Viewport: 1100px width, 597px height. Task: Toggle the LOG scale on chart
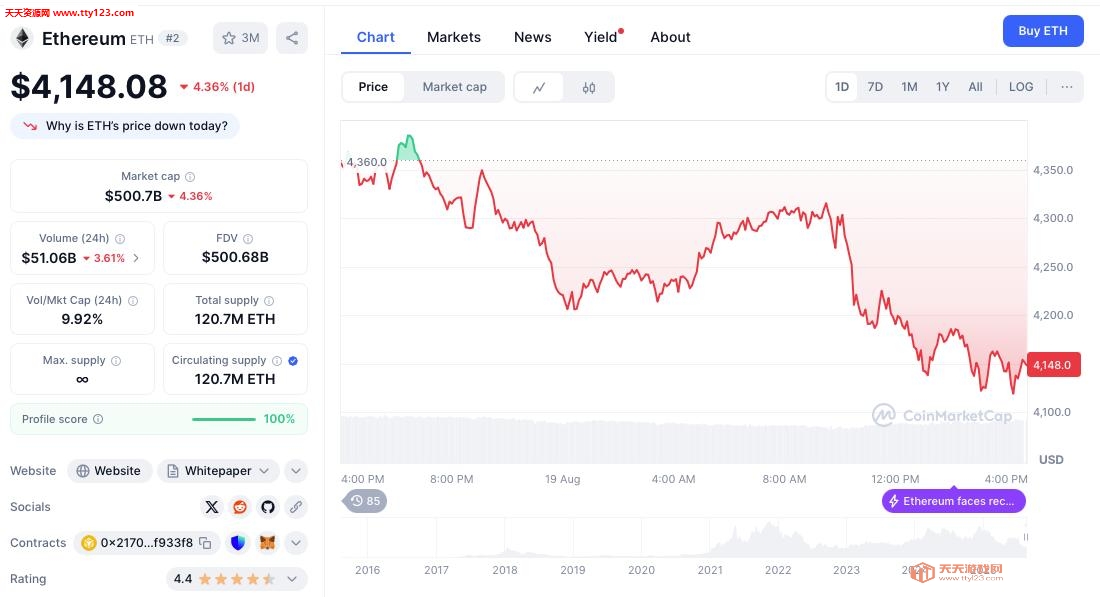(x=1021, y=87)
